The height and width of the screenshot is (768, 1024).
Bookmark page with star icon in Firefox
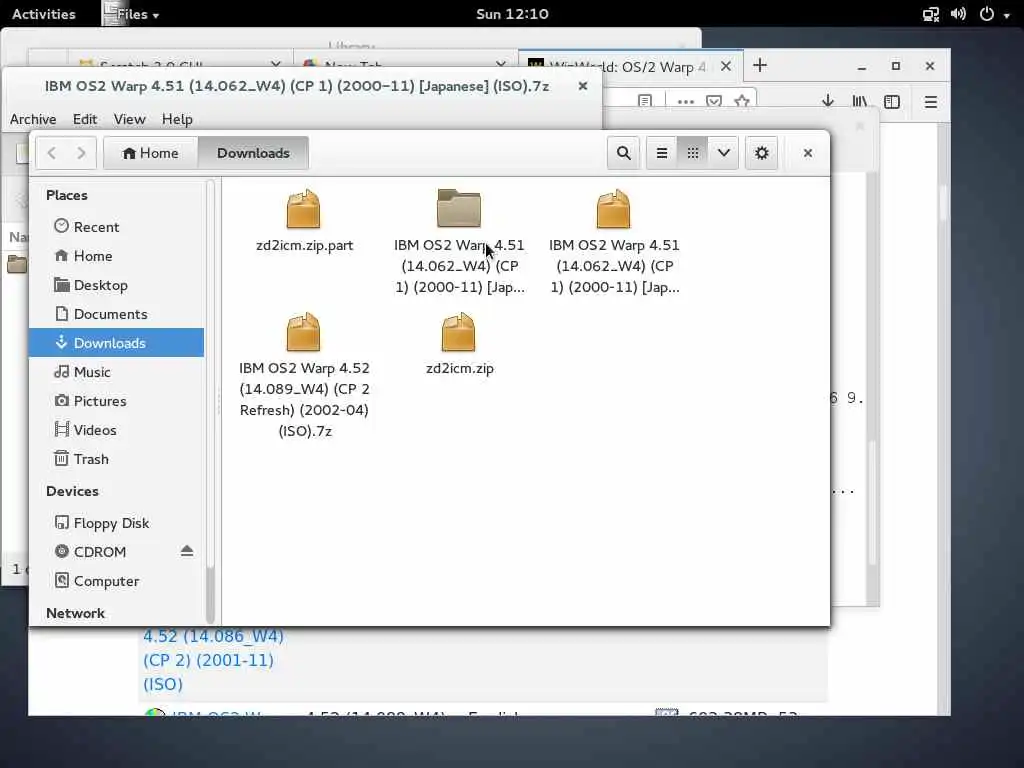(x=741, y=101)
